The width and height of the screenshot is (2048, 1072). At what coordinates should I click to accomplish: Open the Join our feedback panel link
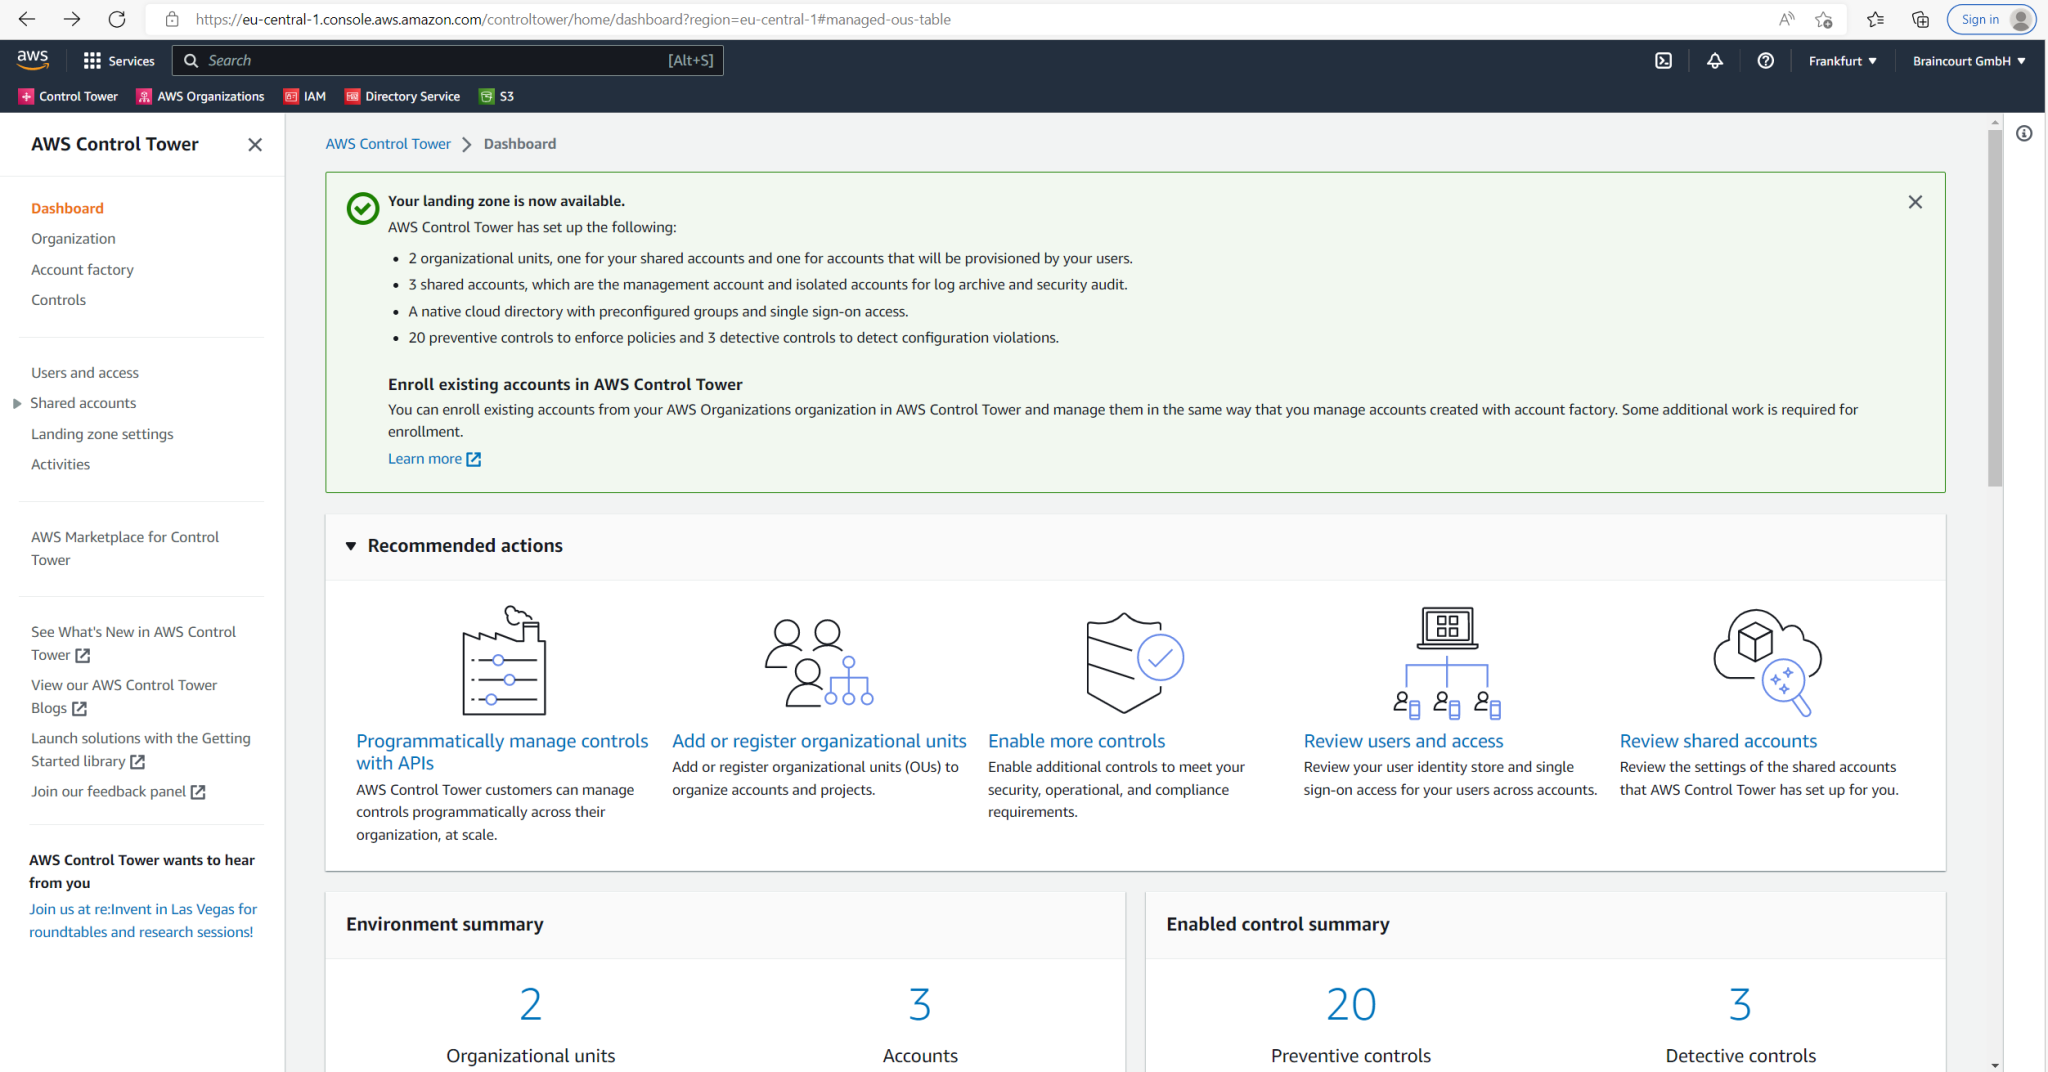[118, 792]
